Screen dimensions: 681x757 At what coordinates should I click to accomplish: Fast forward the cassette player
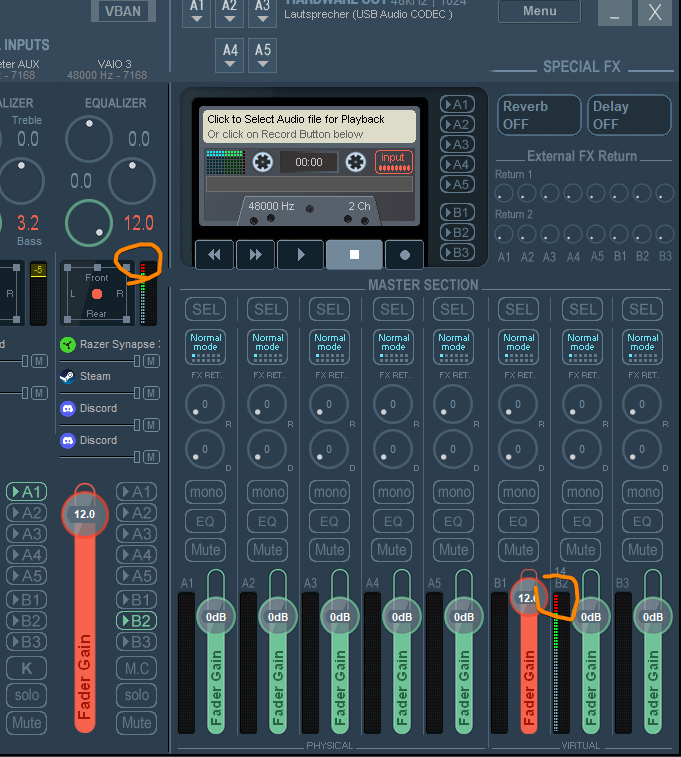(x=256, y=255)
